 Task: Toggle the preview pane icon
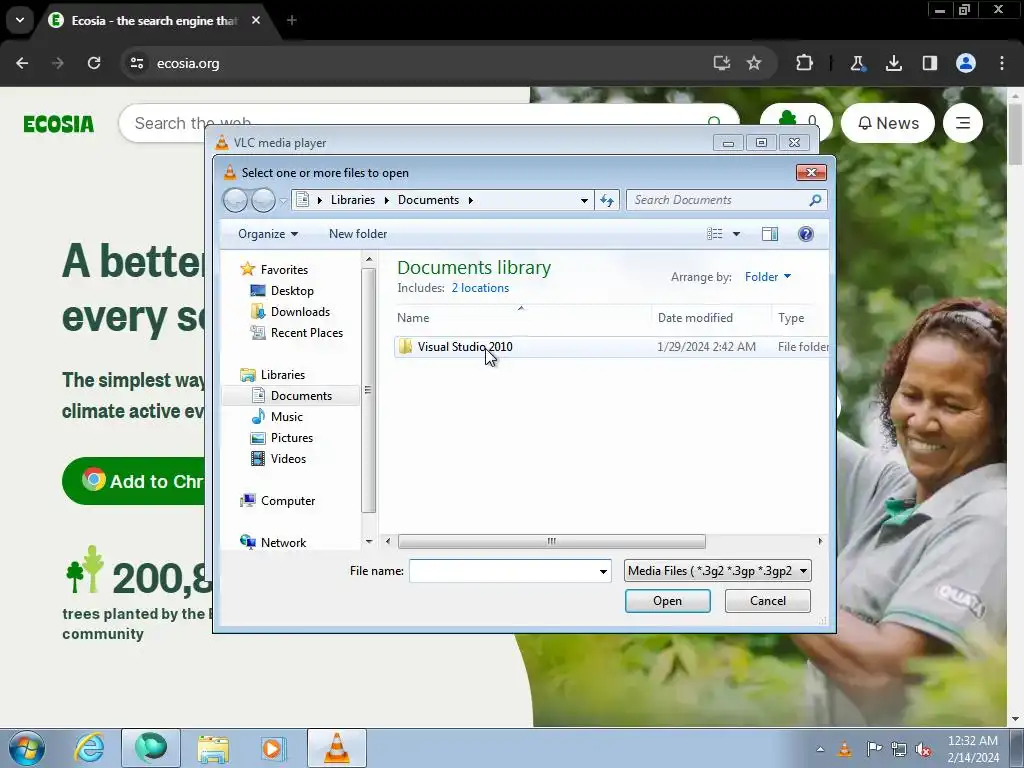770,234
